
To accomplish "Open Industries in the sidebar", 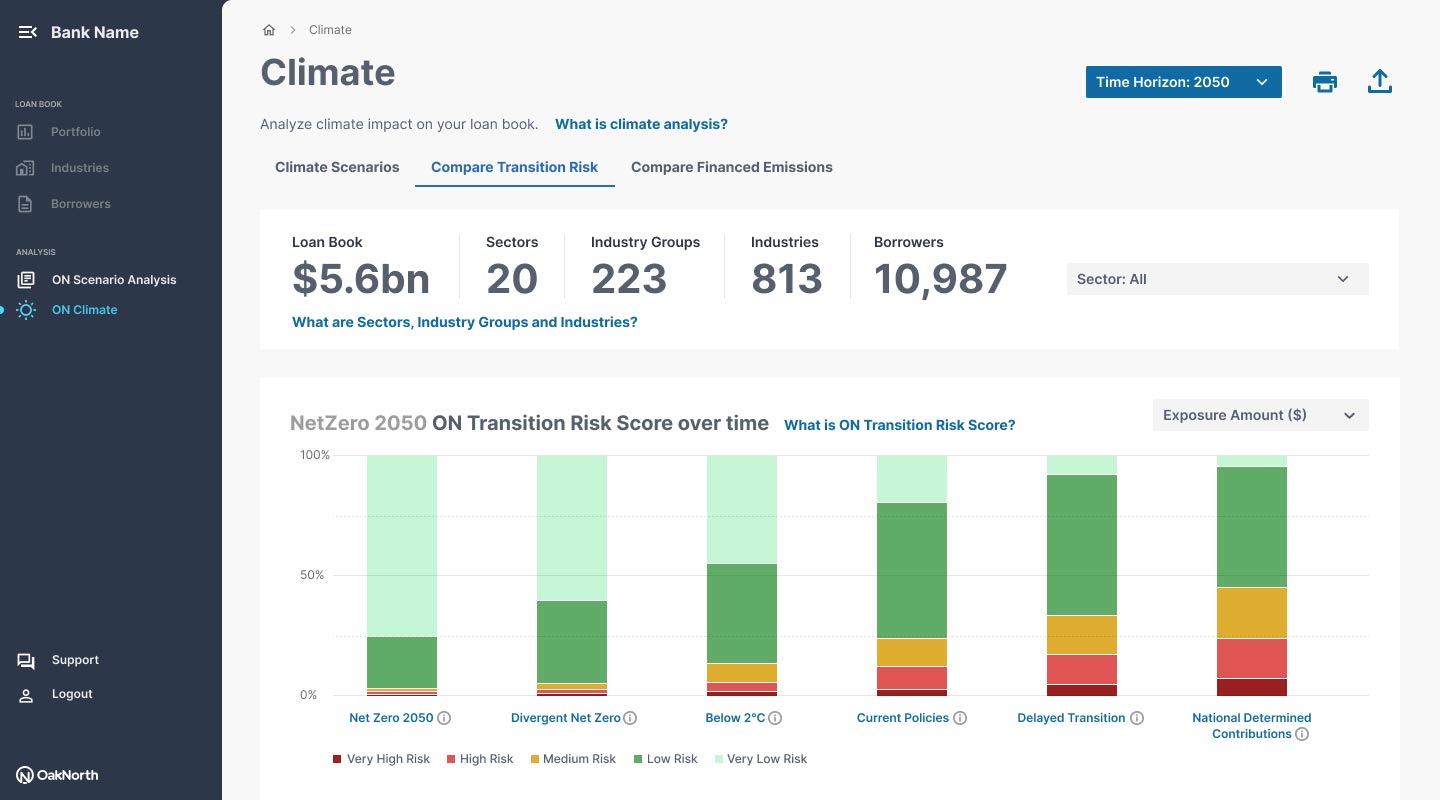I will tap(80, 168).
